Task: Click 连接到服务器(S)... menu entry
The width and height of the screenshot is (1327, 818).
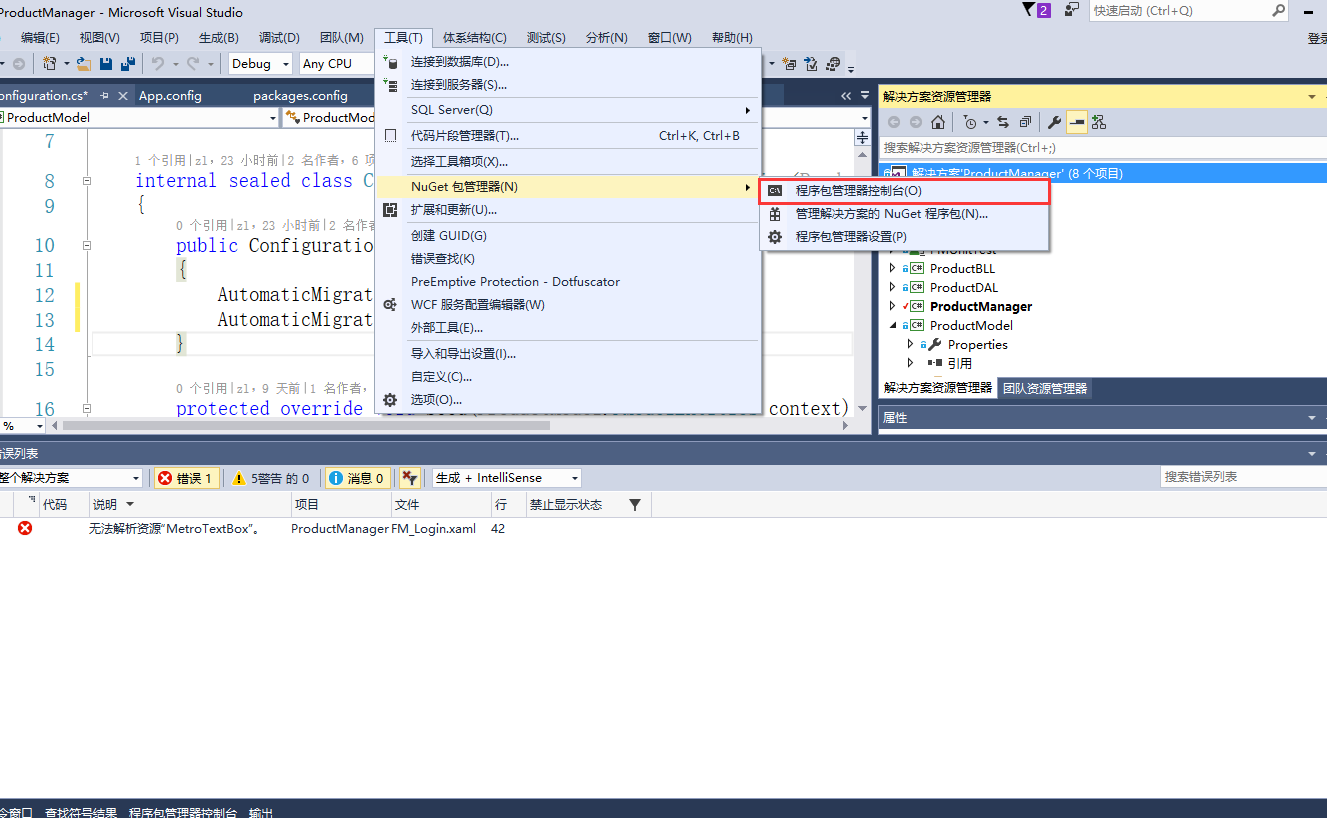Action: tap(568, 85)
